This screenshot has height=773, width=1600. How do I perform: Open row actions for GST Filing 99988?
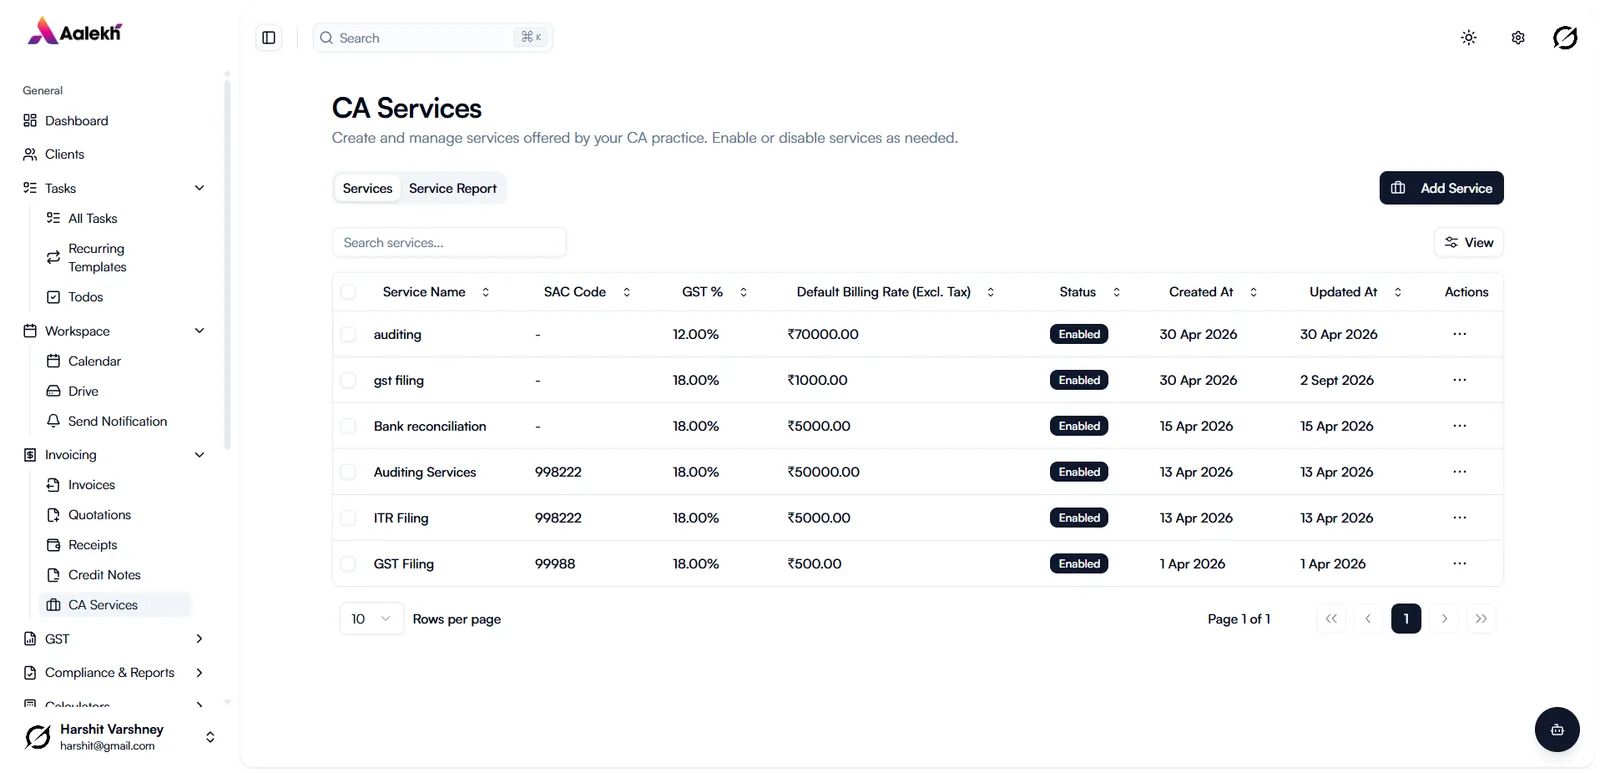point(1460,564)
